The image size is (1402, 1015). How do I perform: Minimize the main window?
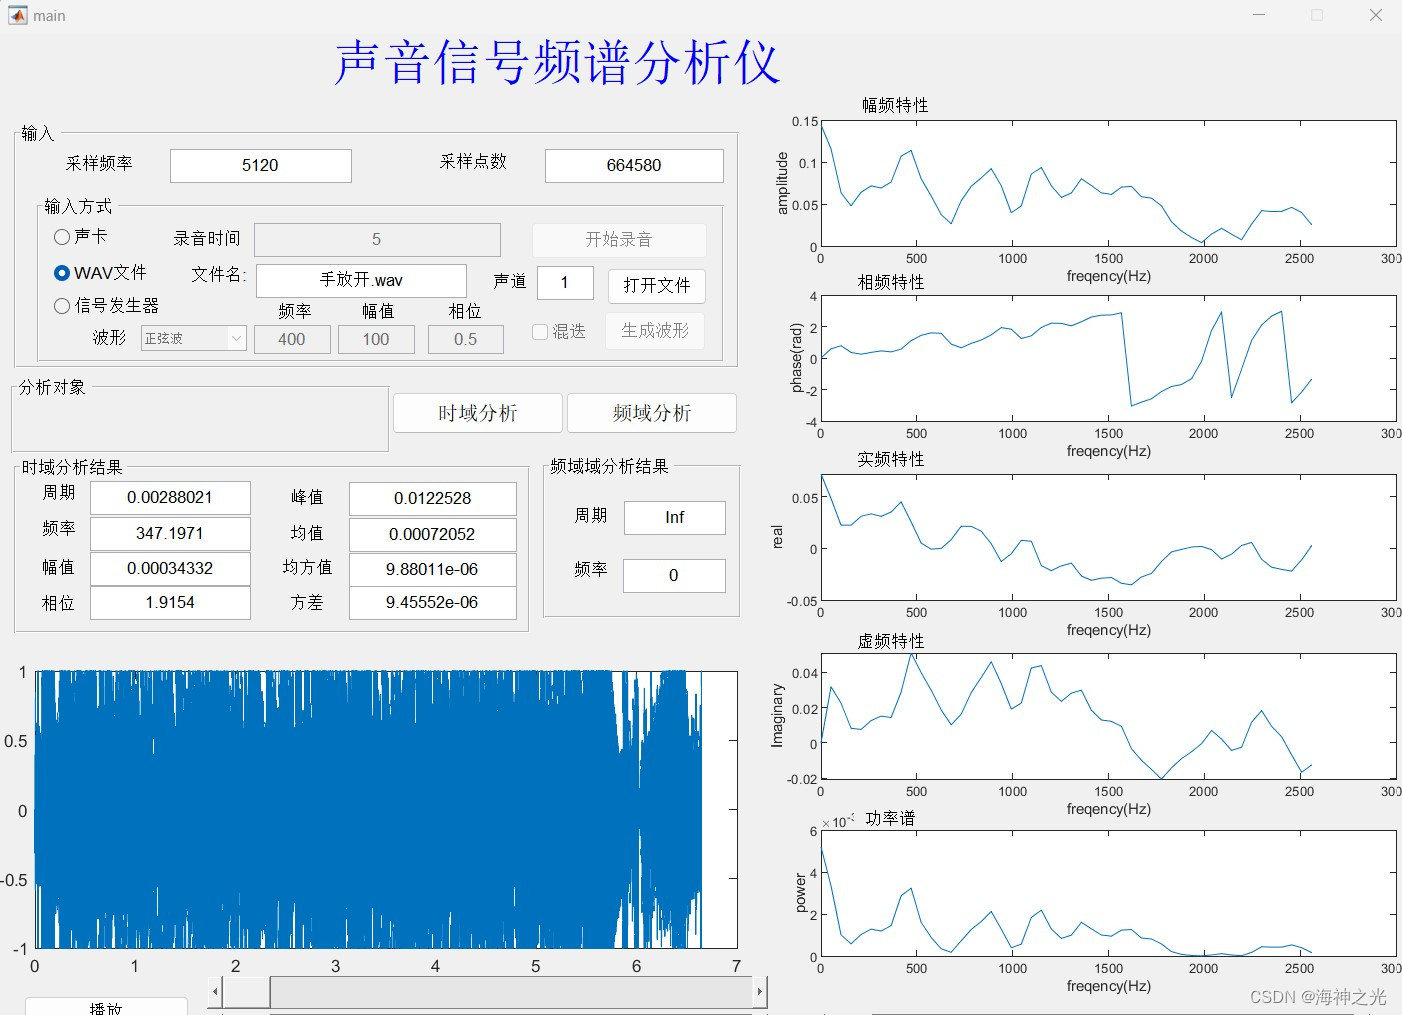[x=1259, y=15]
